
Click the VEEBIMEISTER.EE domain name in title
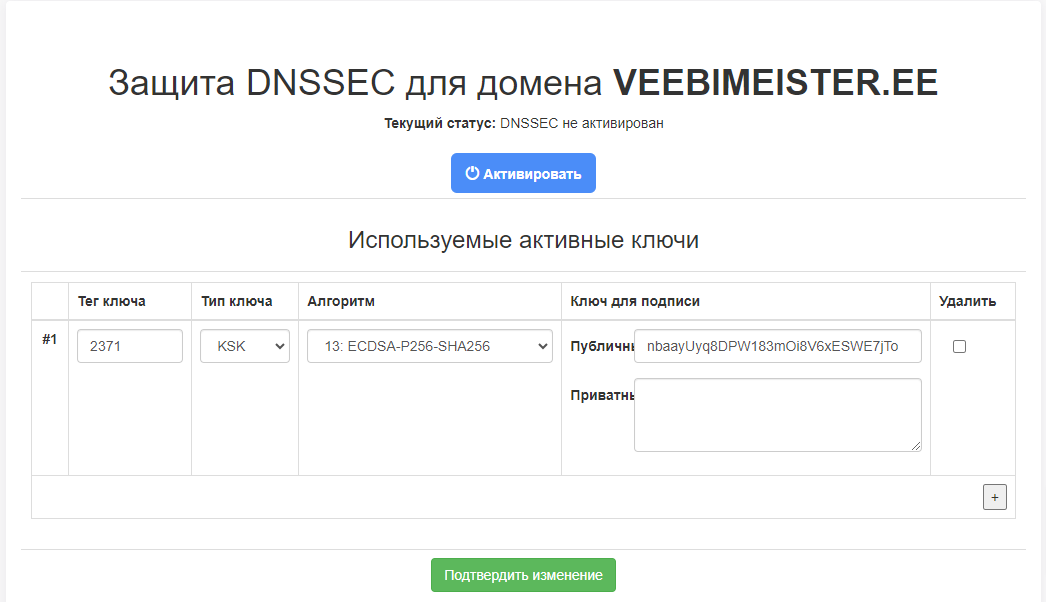(x=775, y=83)
